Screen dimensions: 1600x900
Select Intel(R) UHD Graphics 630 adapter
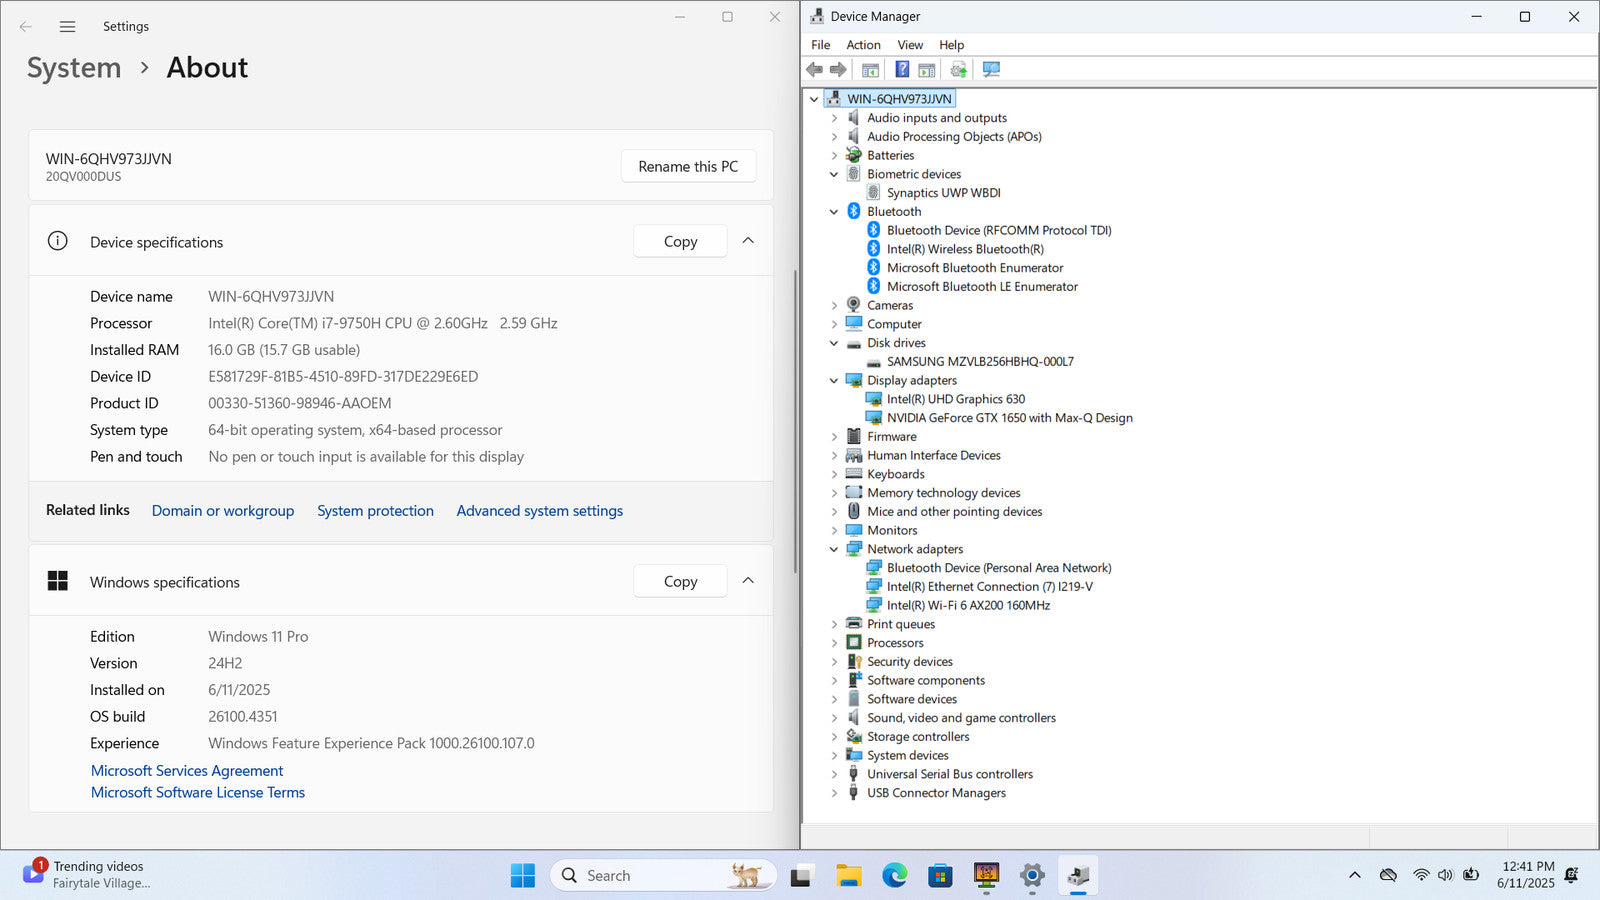[x=955, y=399]
